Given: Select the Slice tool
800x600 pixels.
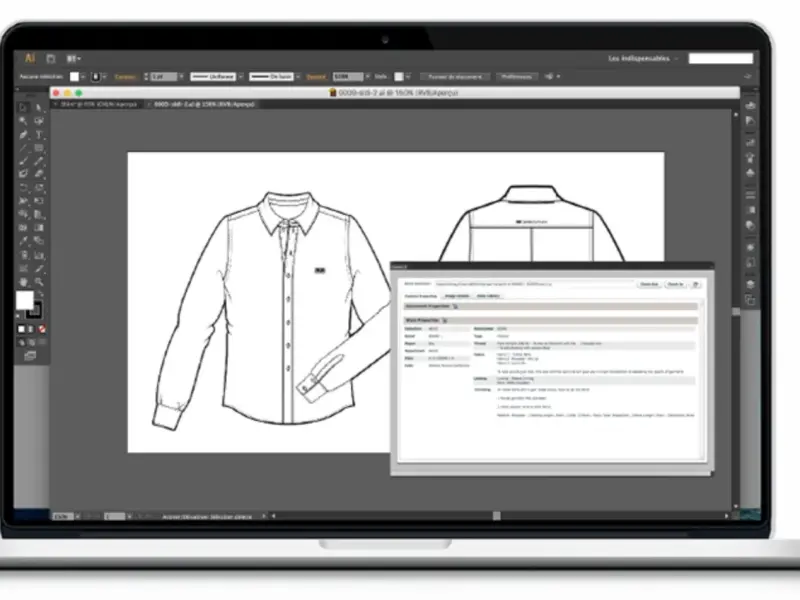Looking at the screenshot, I should (39, 268).
